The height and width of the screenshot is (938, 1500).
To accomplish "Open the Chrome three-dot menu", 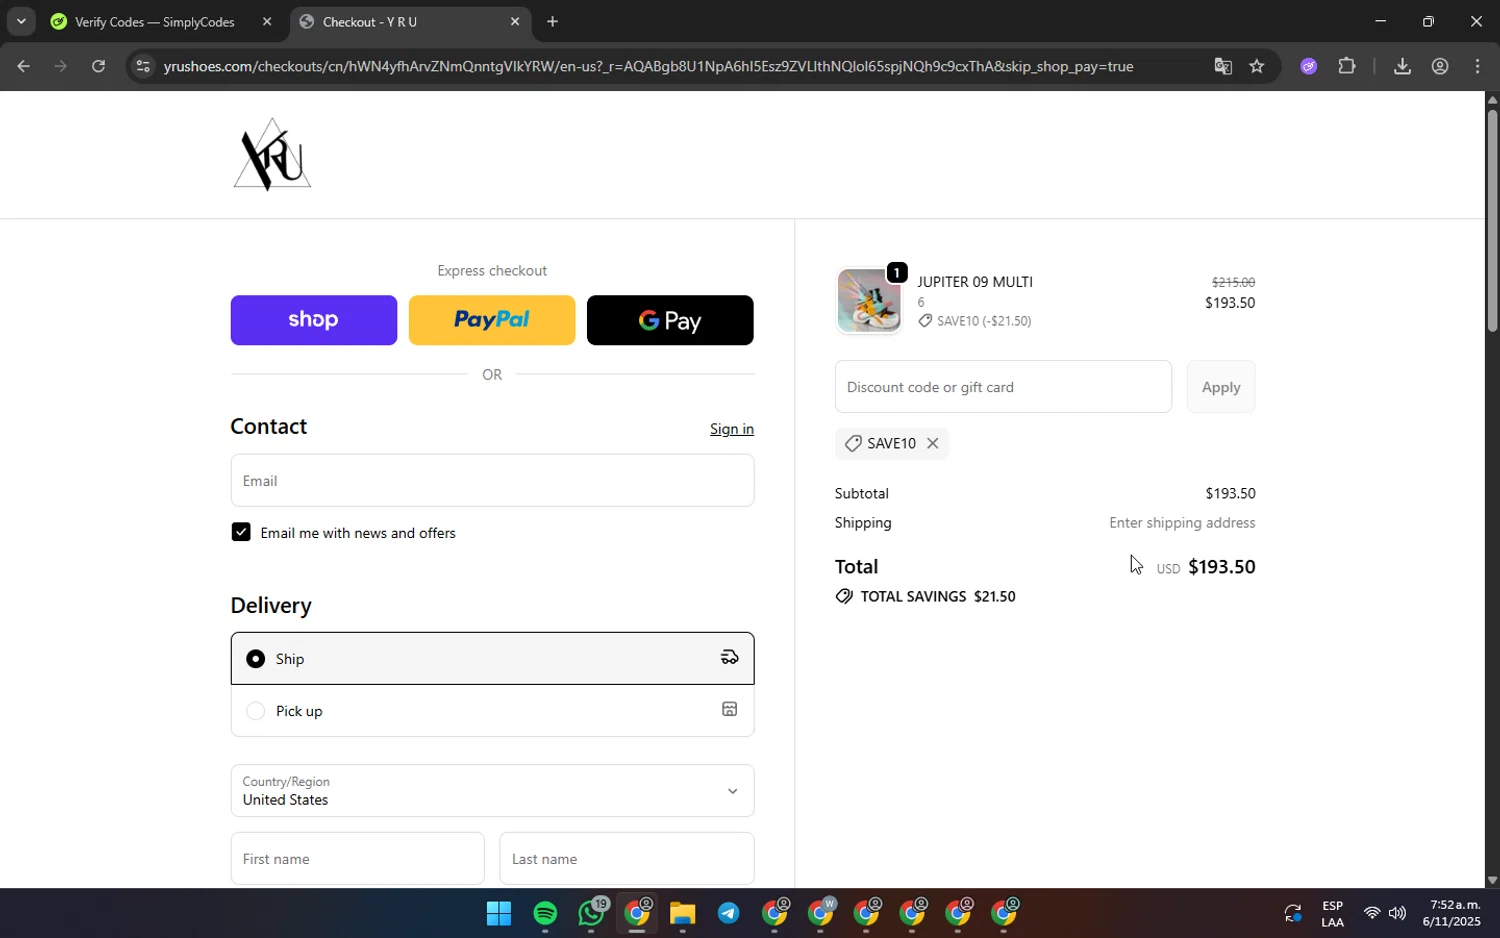I will coord(1478,67).
